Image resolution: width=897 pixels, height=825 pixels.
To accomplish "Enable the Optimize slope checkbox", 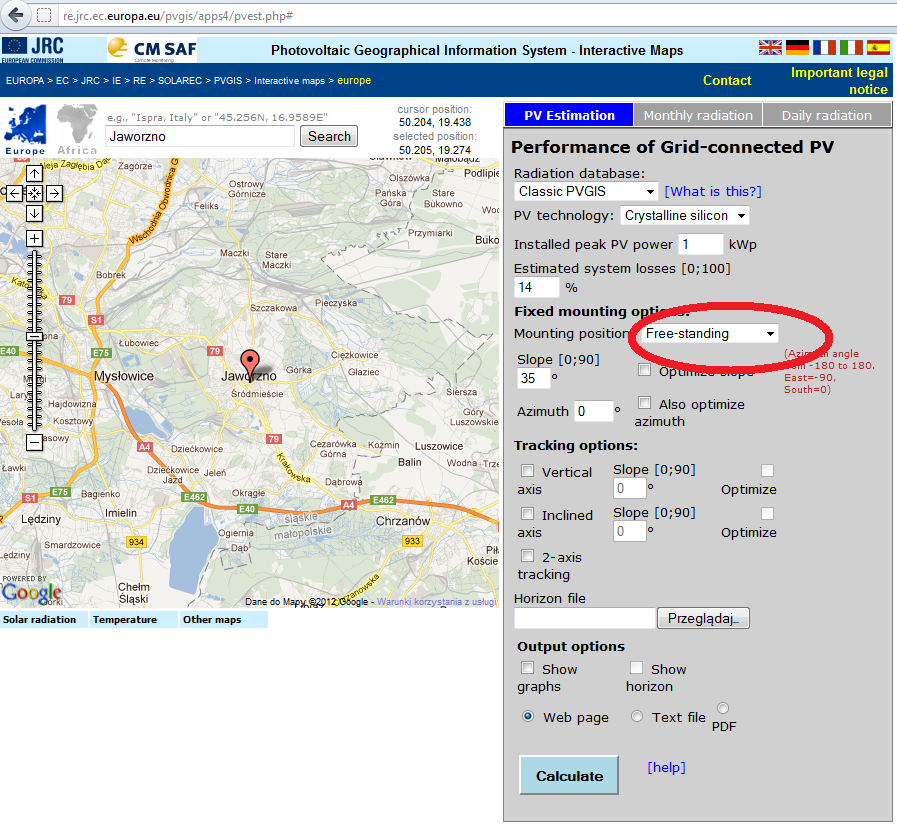I will click(x=645, y=370).
